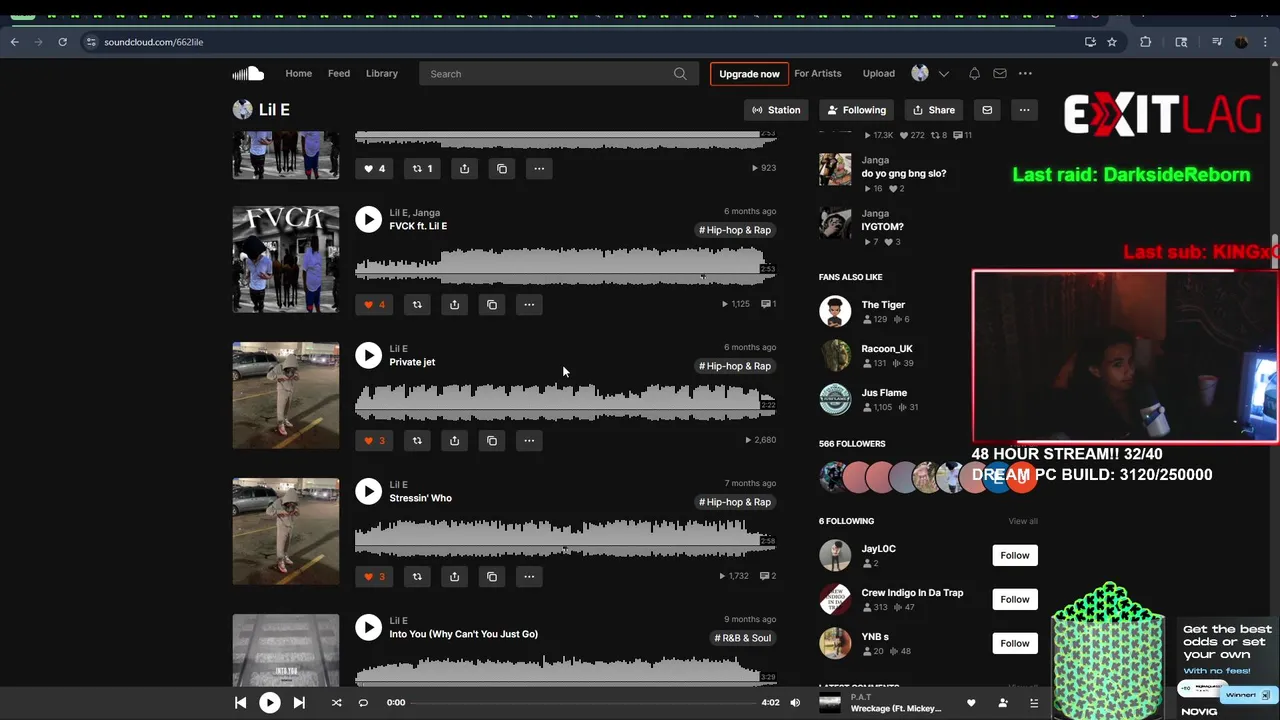Share the Lil E profile

click(x=934, y=110)
